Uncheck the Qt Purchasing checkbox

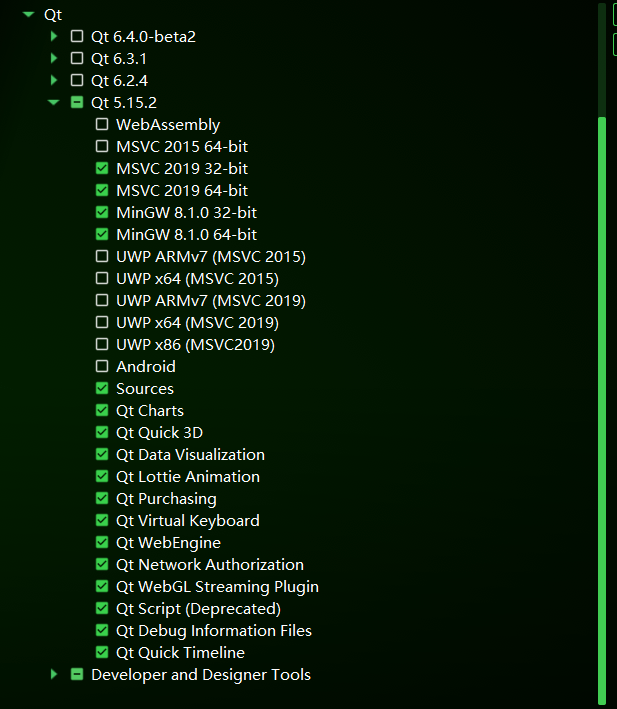coord(102,498)
